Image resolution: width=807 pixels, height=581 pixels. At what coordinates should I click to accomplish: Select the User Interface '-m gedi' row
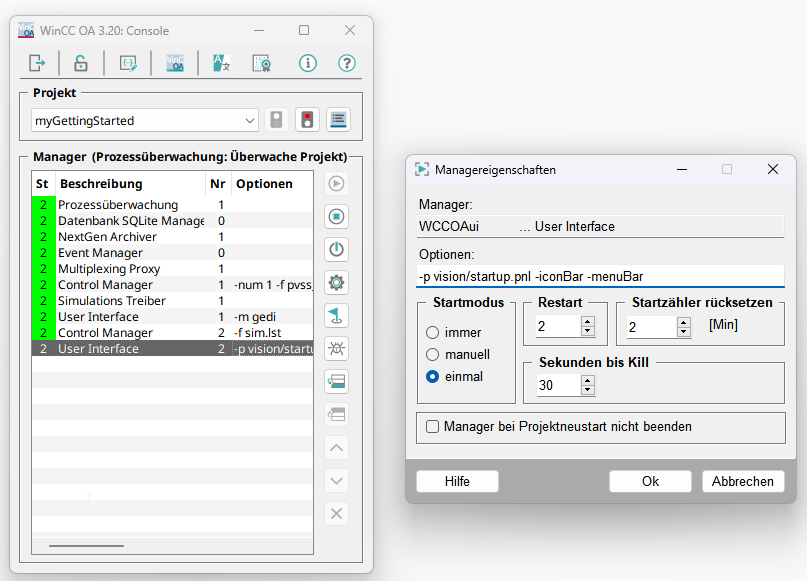coord(172,316)
